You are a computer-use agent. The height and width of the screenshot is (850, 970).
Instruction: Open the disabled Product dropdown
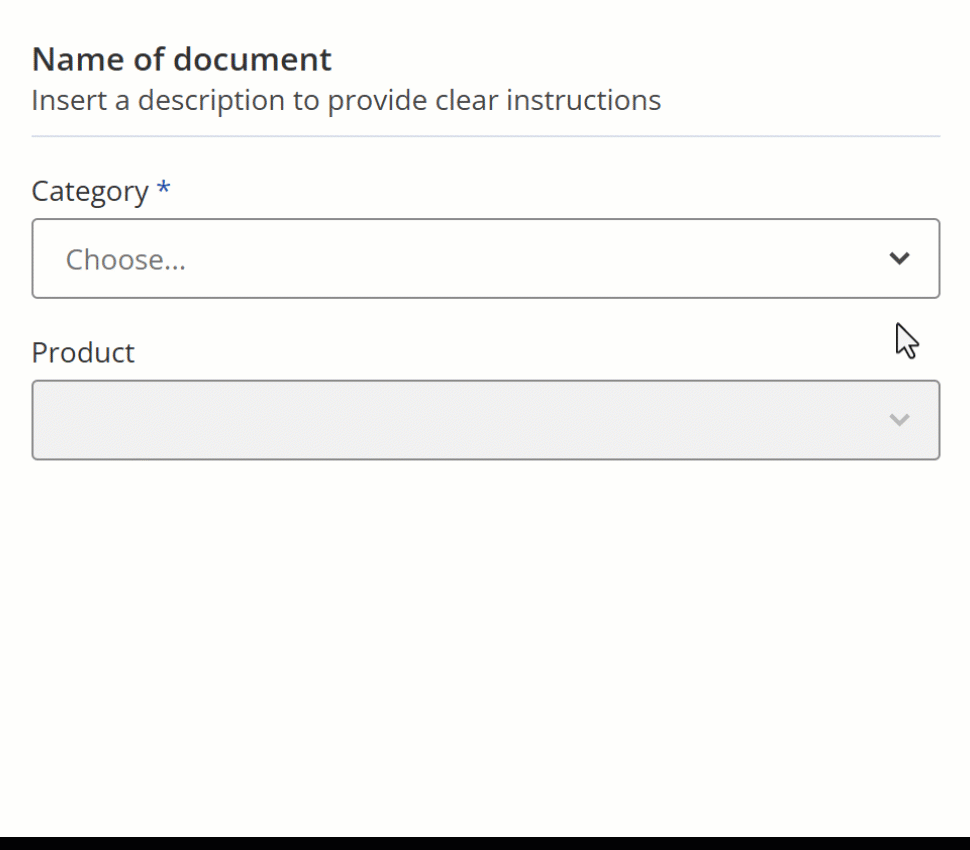[486, 420]
